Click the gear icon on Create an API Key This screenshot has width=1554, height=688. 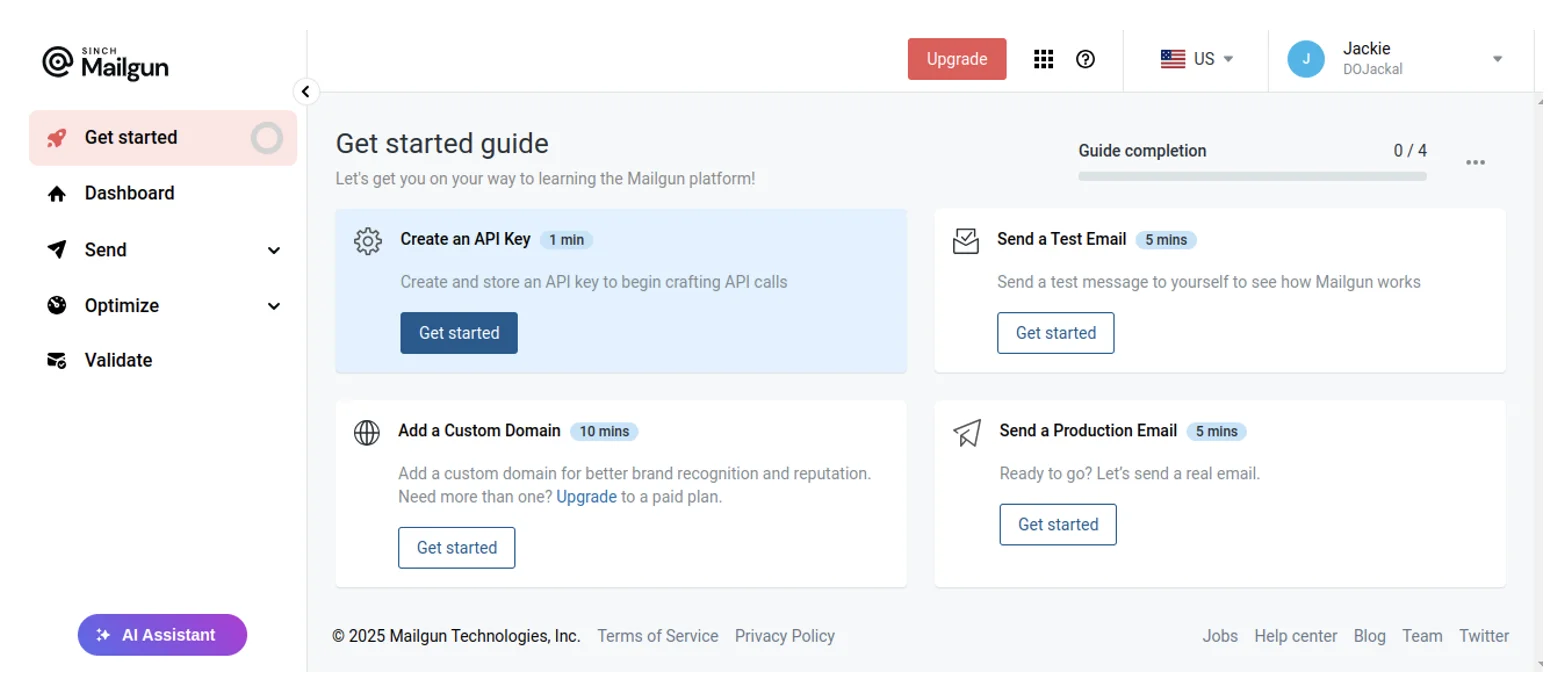(x=368, y=241)
